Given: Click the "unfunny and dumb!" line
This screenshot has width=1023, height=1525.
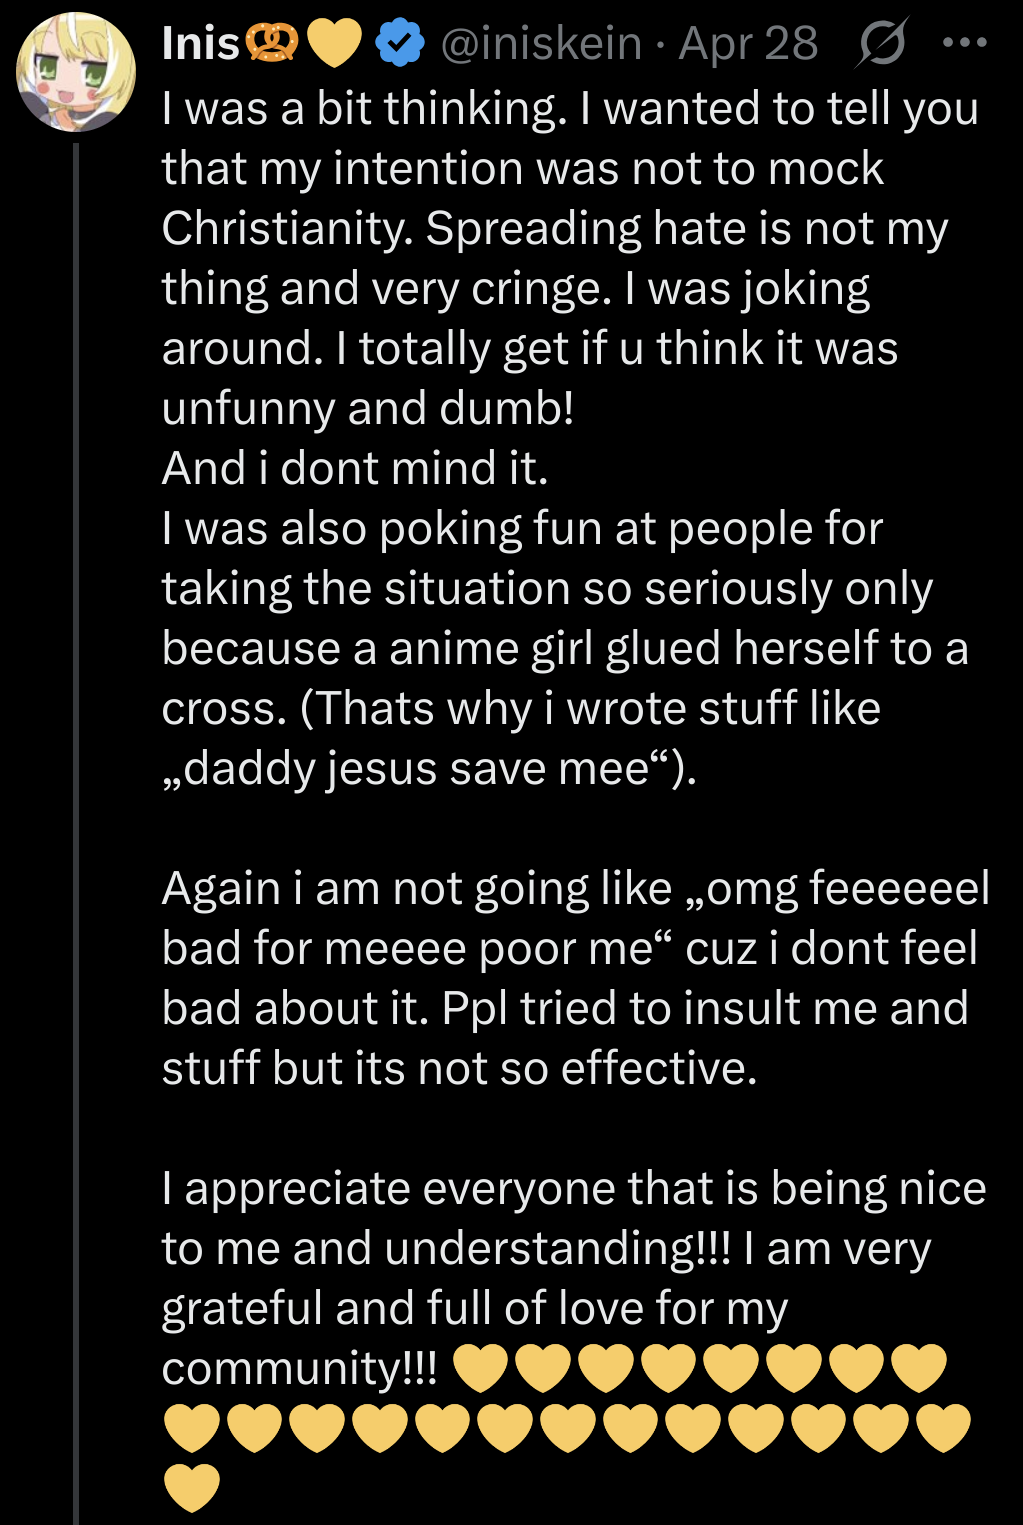Looking at the screenshot, I should pyautogui.click(x=368, y=408).
